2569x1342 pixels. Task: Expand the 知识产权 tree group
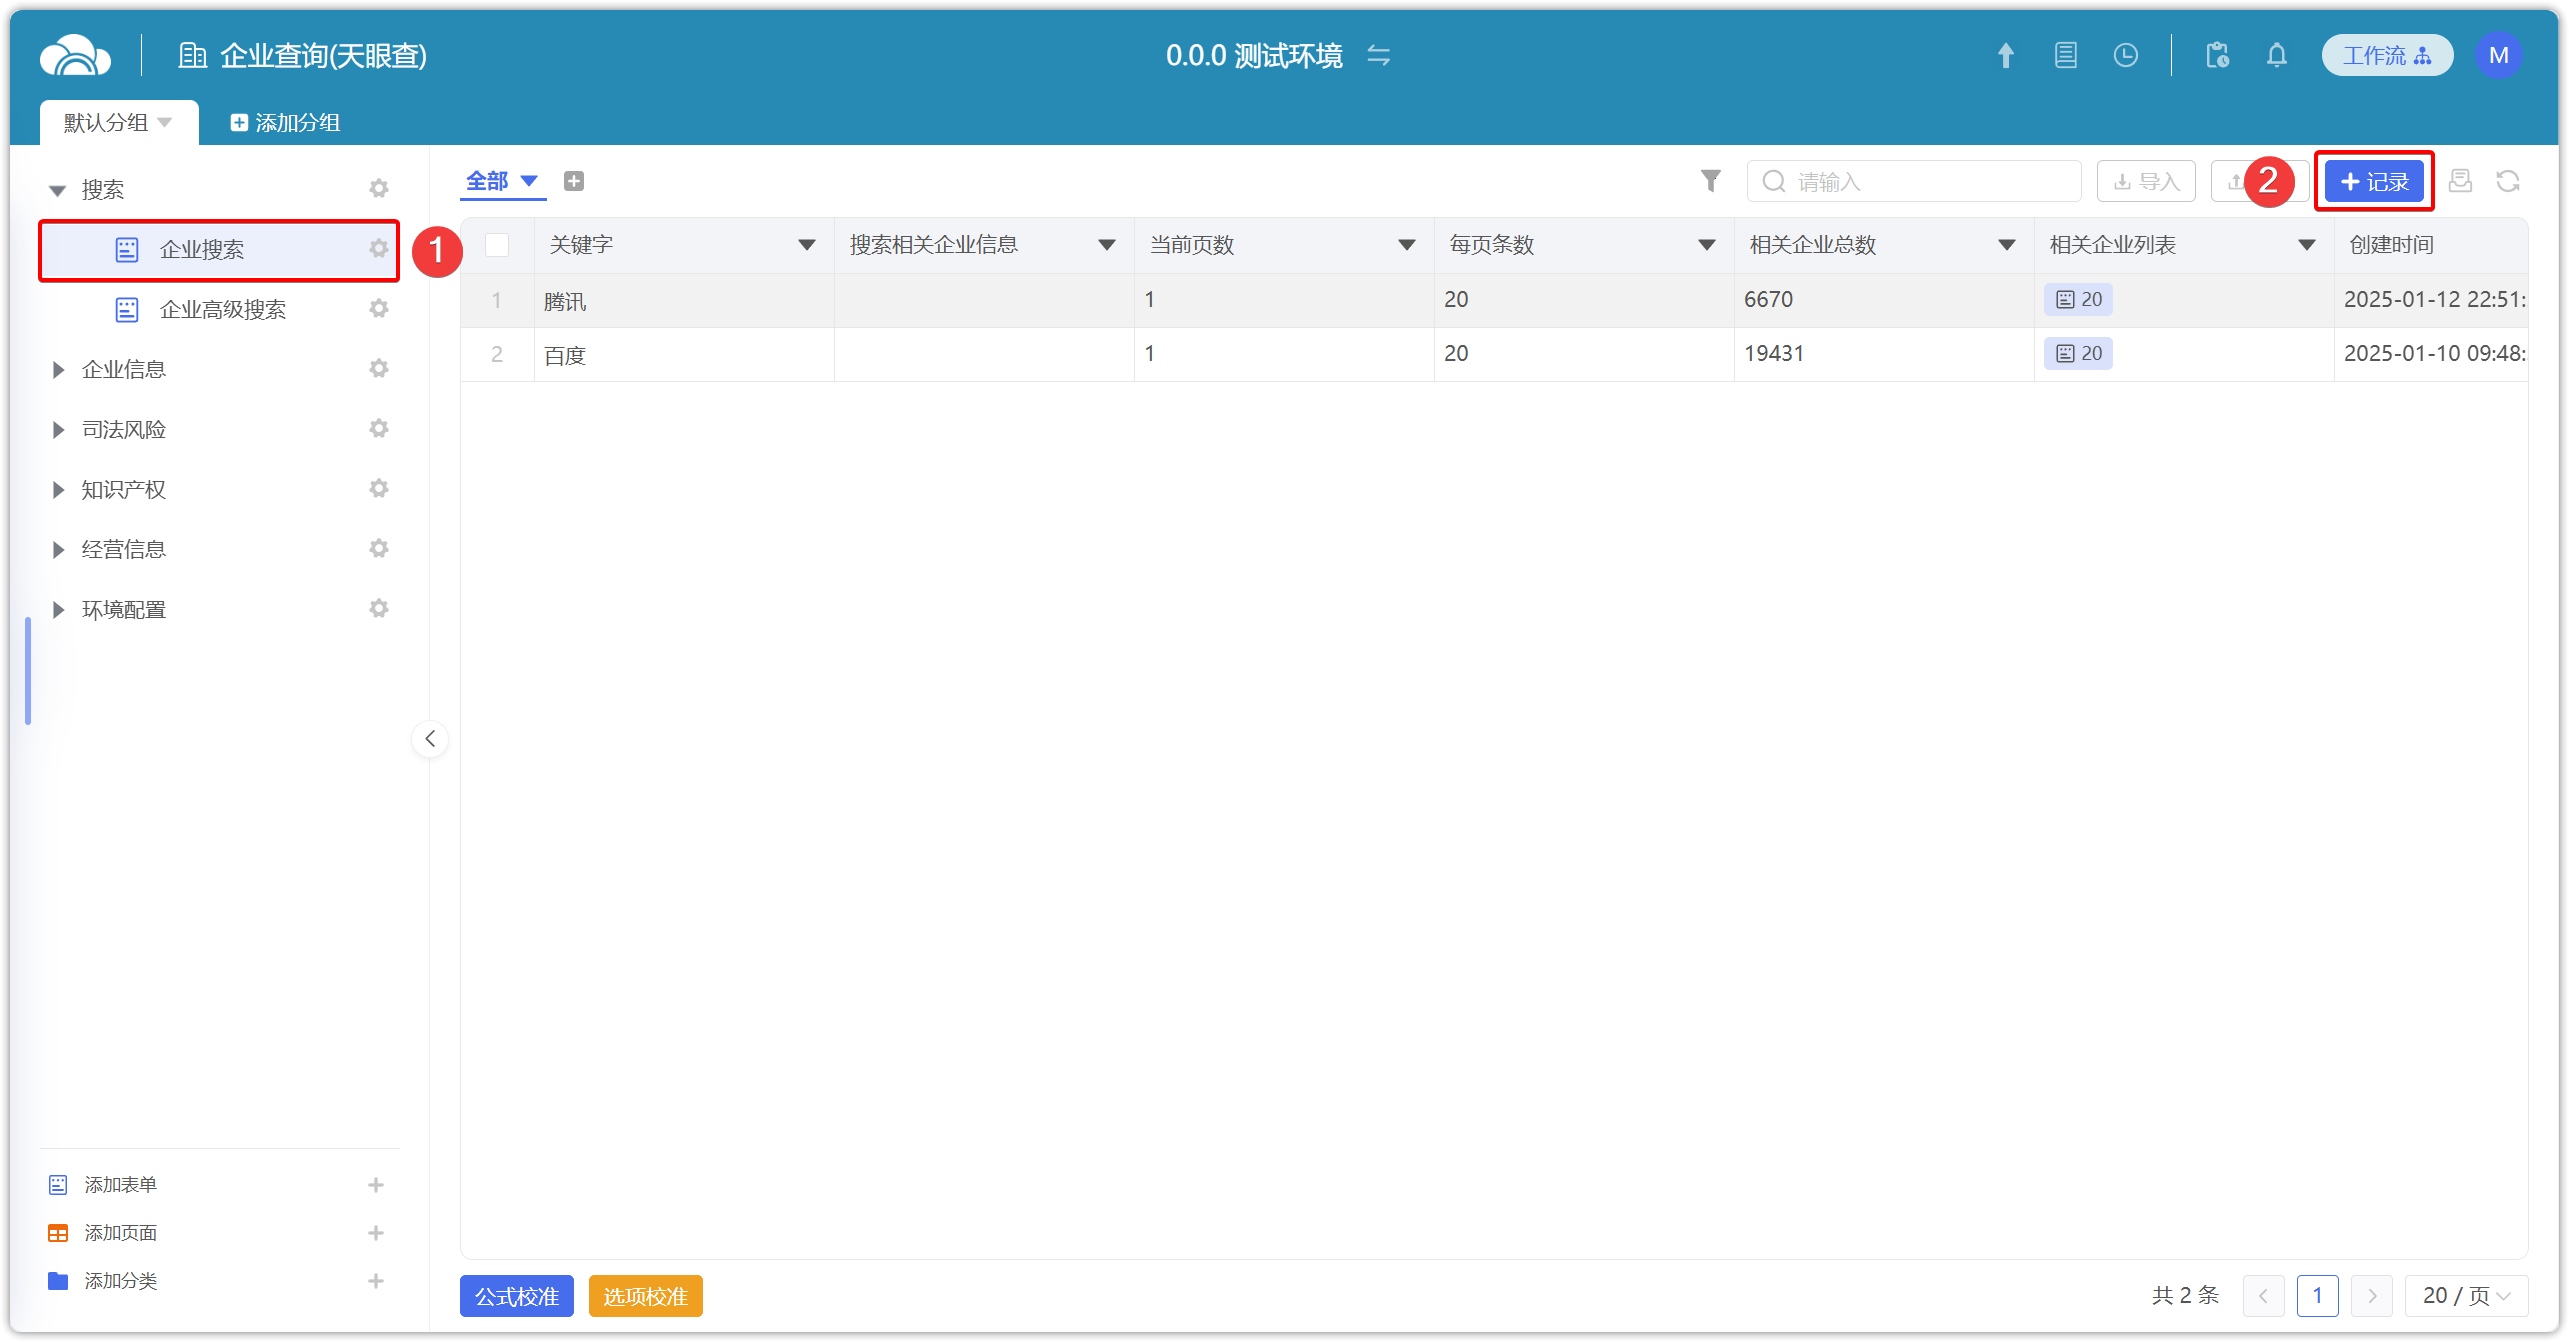(58, 490)
